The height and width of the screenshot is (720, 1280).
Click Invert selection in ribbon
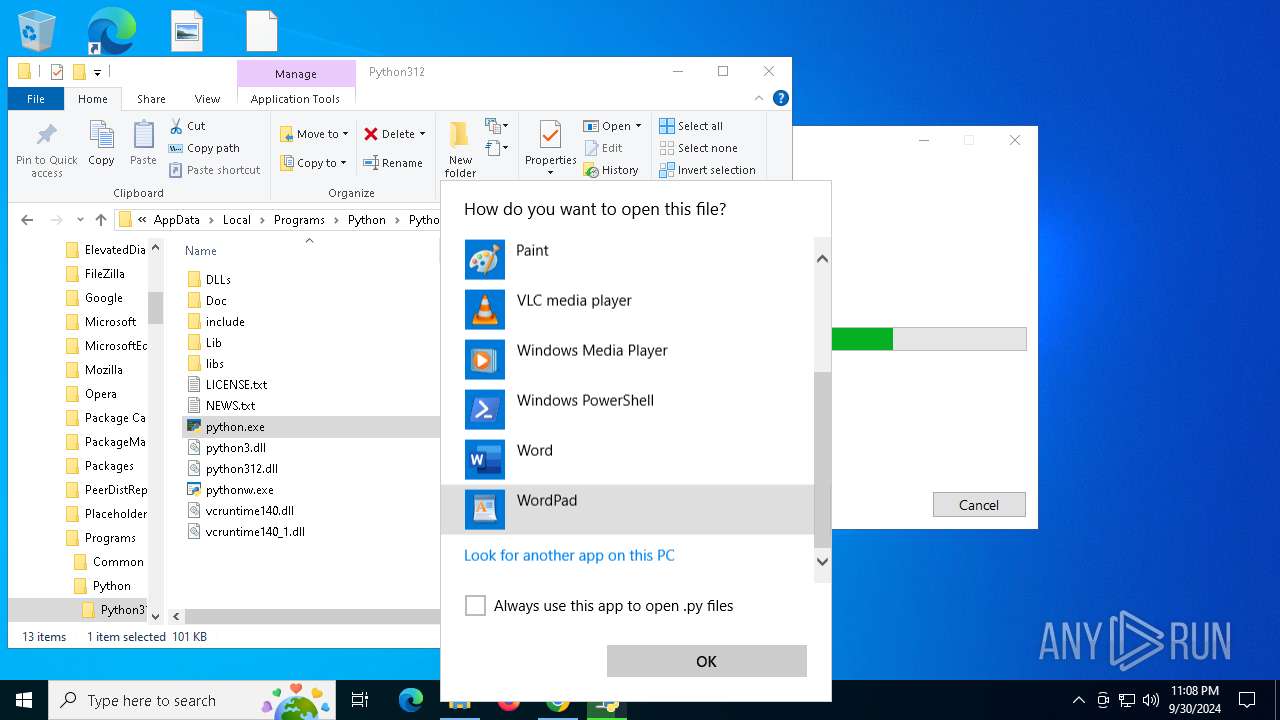click(707, 170)
